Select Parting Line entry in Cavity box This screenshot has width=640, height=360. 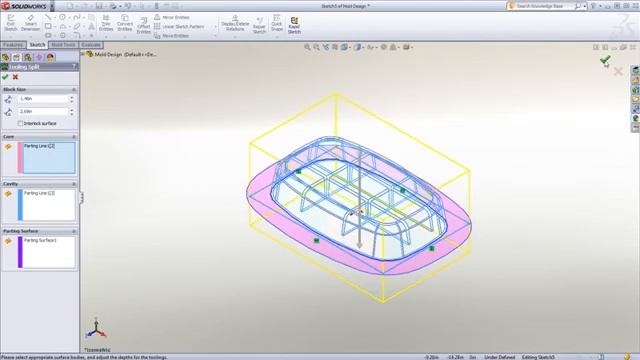tap(39, 193)
